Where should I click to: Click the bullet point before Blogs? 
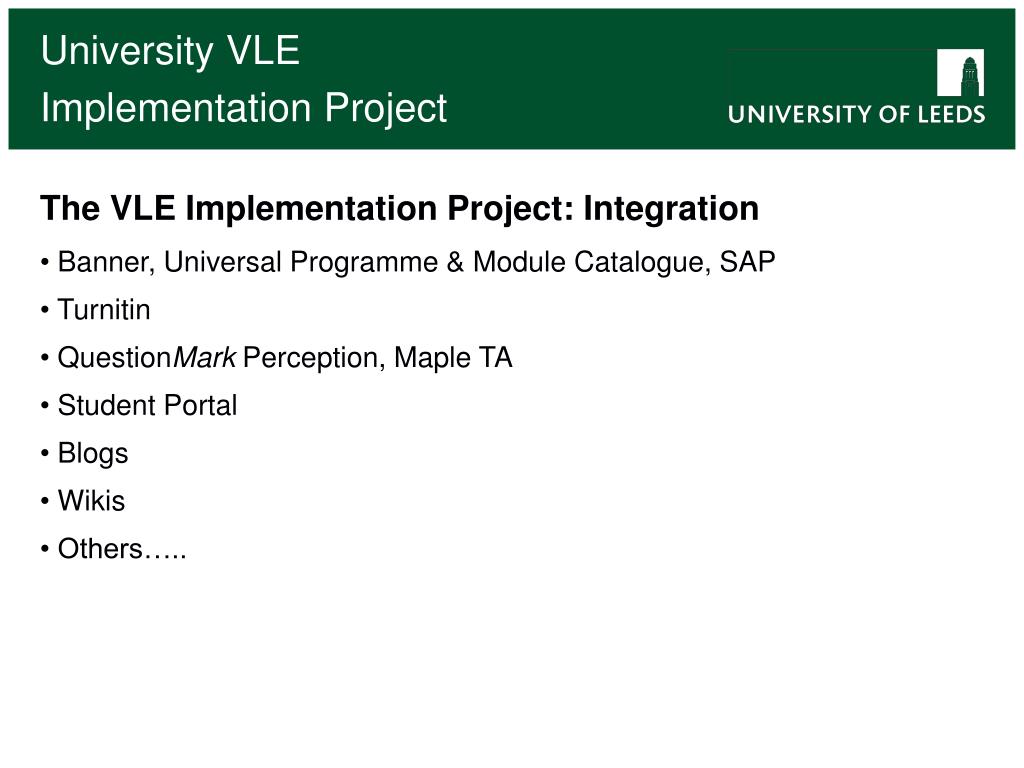point(45,455)
